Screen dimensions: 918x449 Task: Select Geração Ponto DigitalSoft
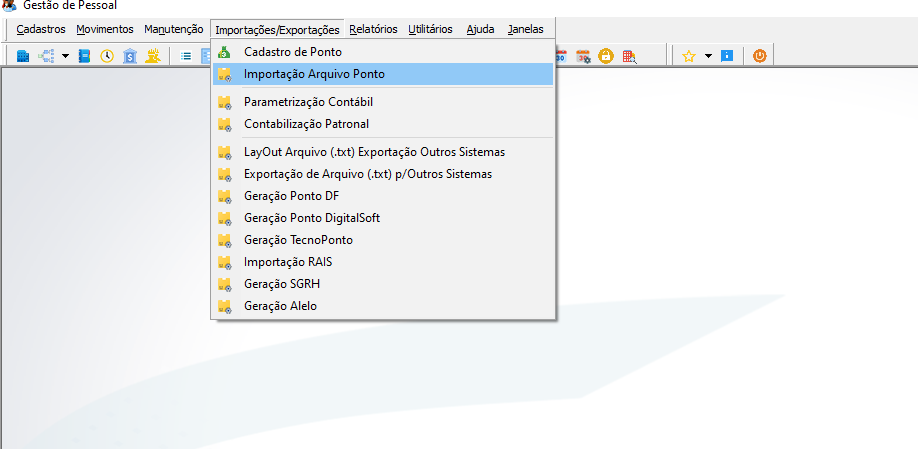coord(383,218)
